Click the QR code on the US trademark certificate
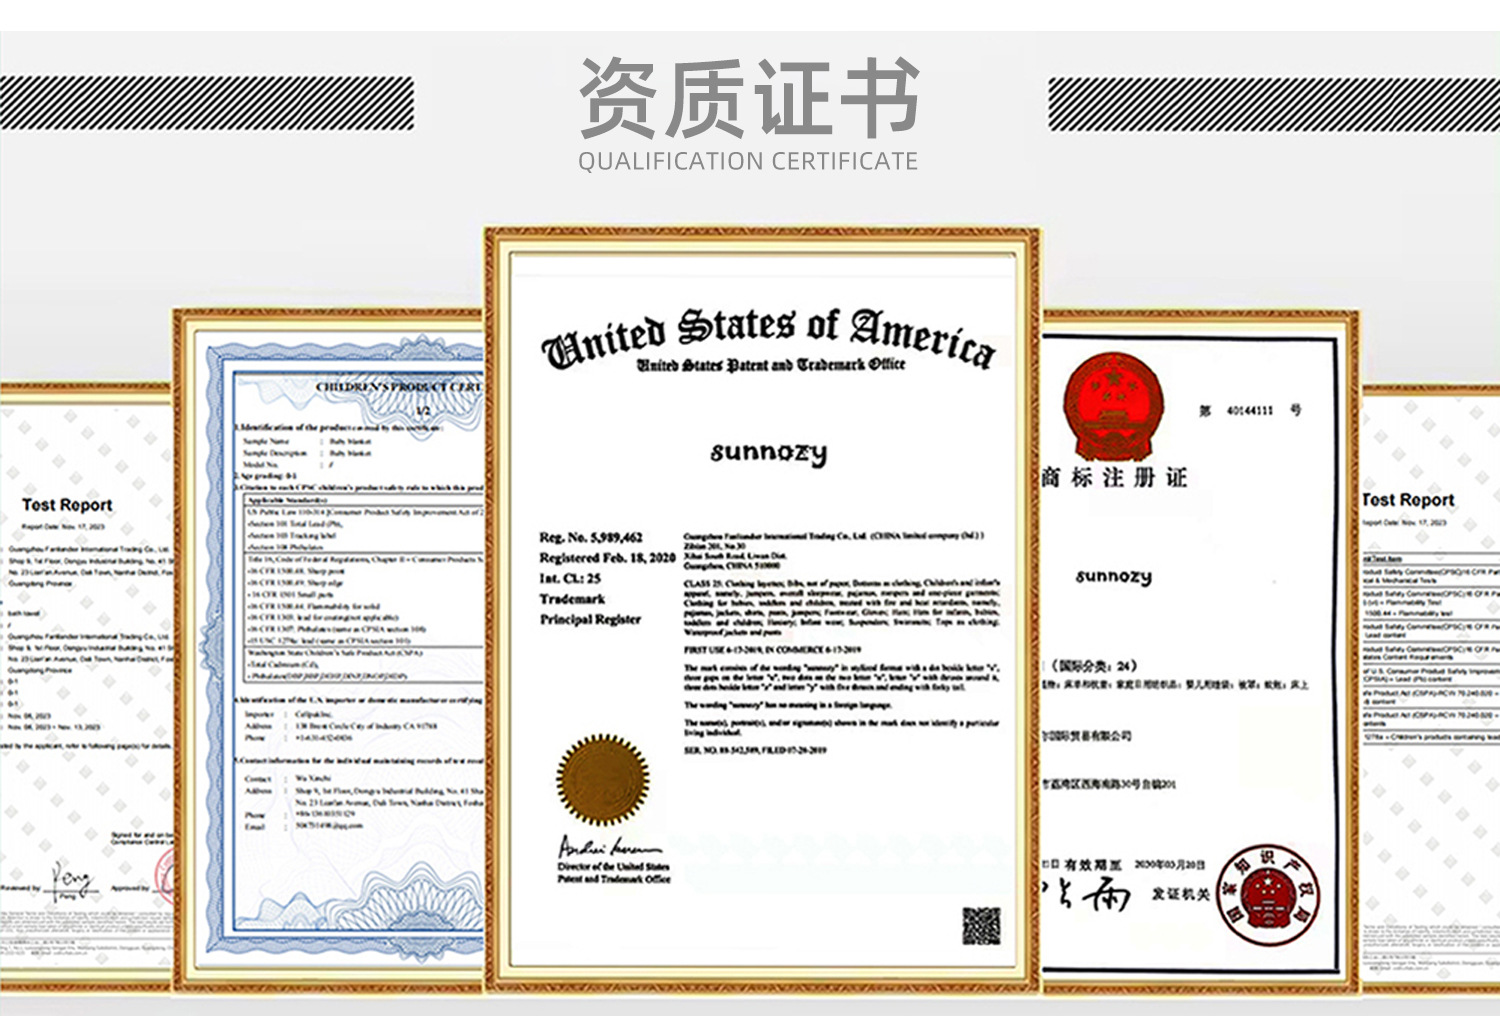 (981, 926)
